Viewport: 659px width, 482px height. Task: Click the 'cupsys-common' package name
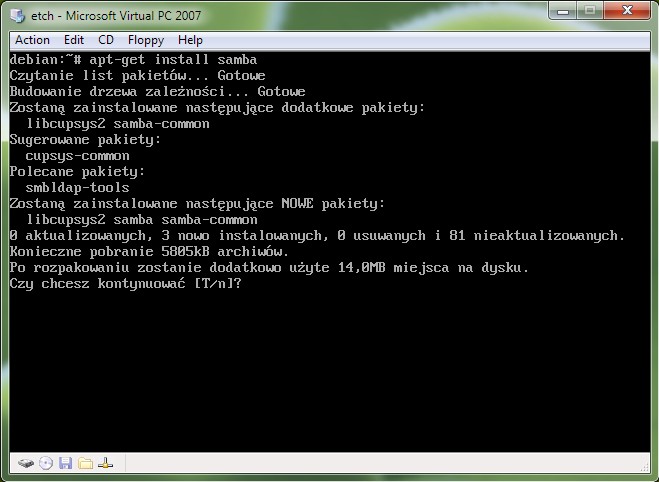pyautogui.click(x=77, y=156)
